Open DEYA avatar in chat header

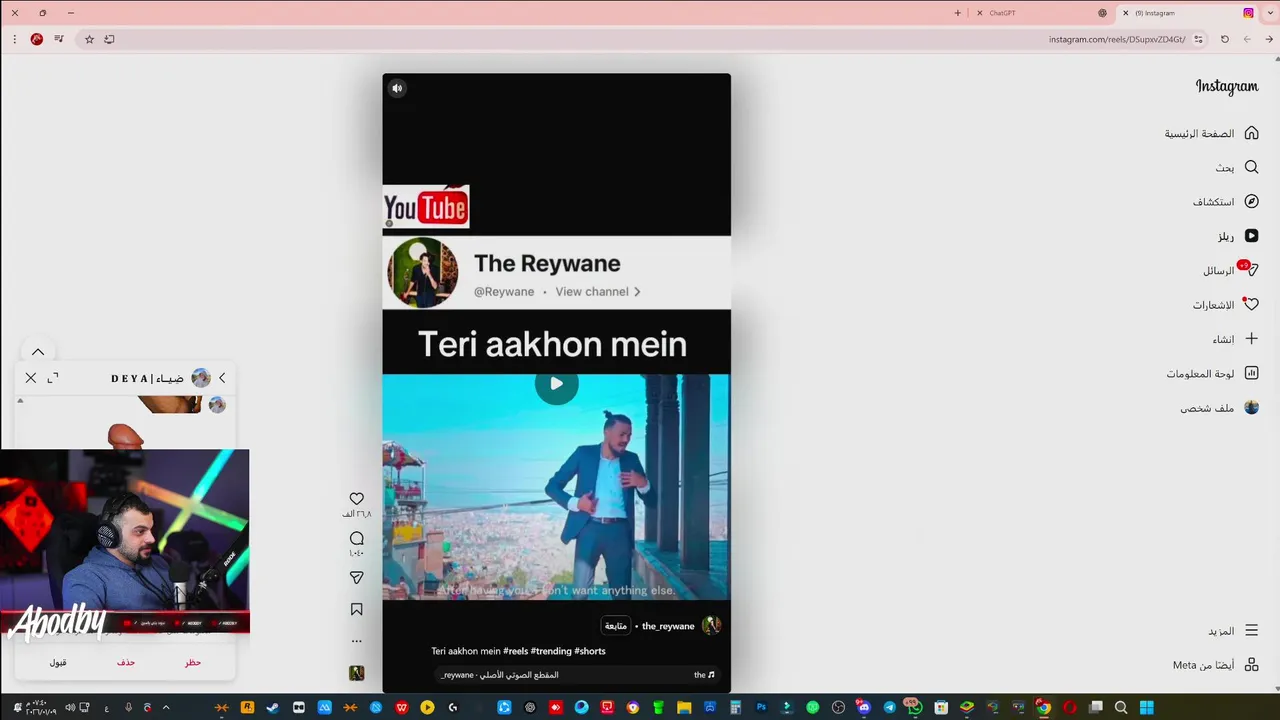(201, 378)
